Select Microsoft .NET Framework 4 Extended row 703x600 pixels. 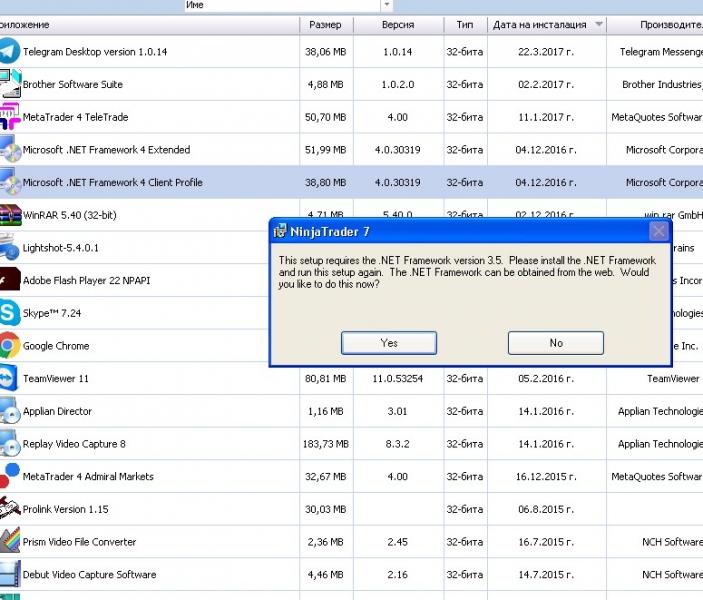click(x=352, y=150)
